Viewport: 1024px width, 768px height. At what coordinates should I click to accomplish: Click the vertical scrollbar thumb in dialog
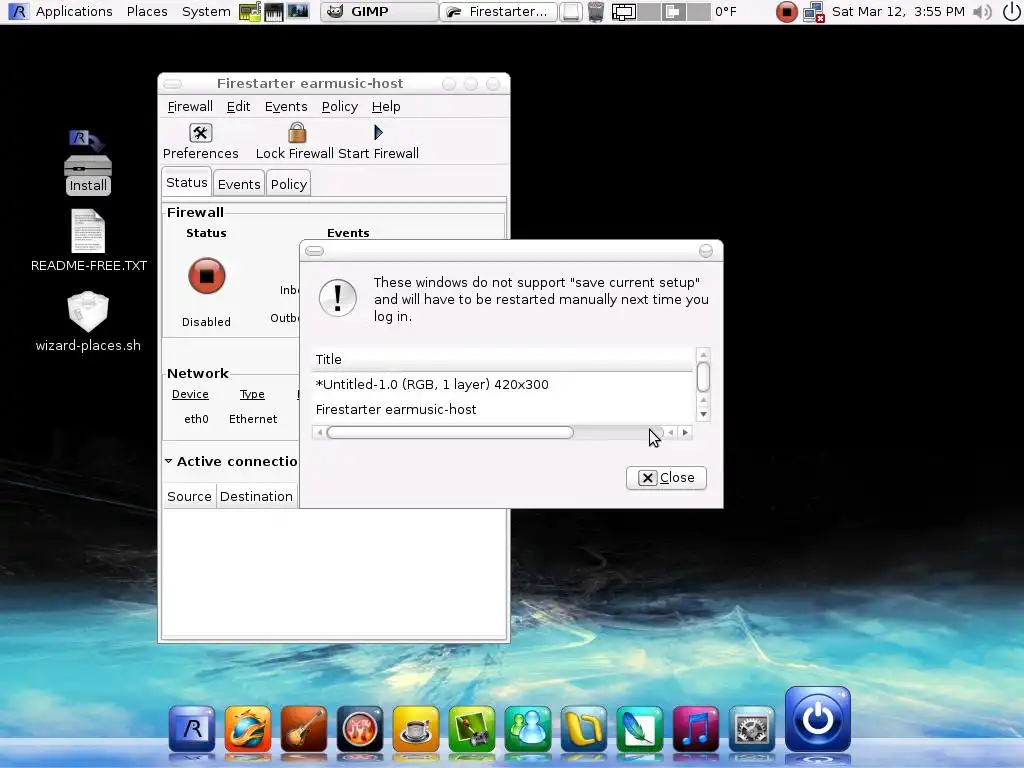tap(703, 376)
